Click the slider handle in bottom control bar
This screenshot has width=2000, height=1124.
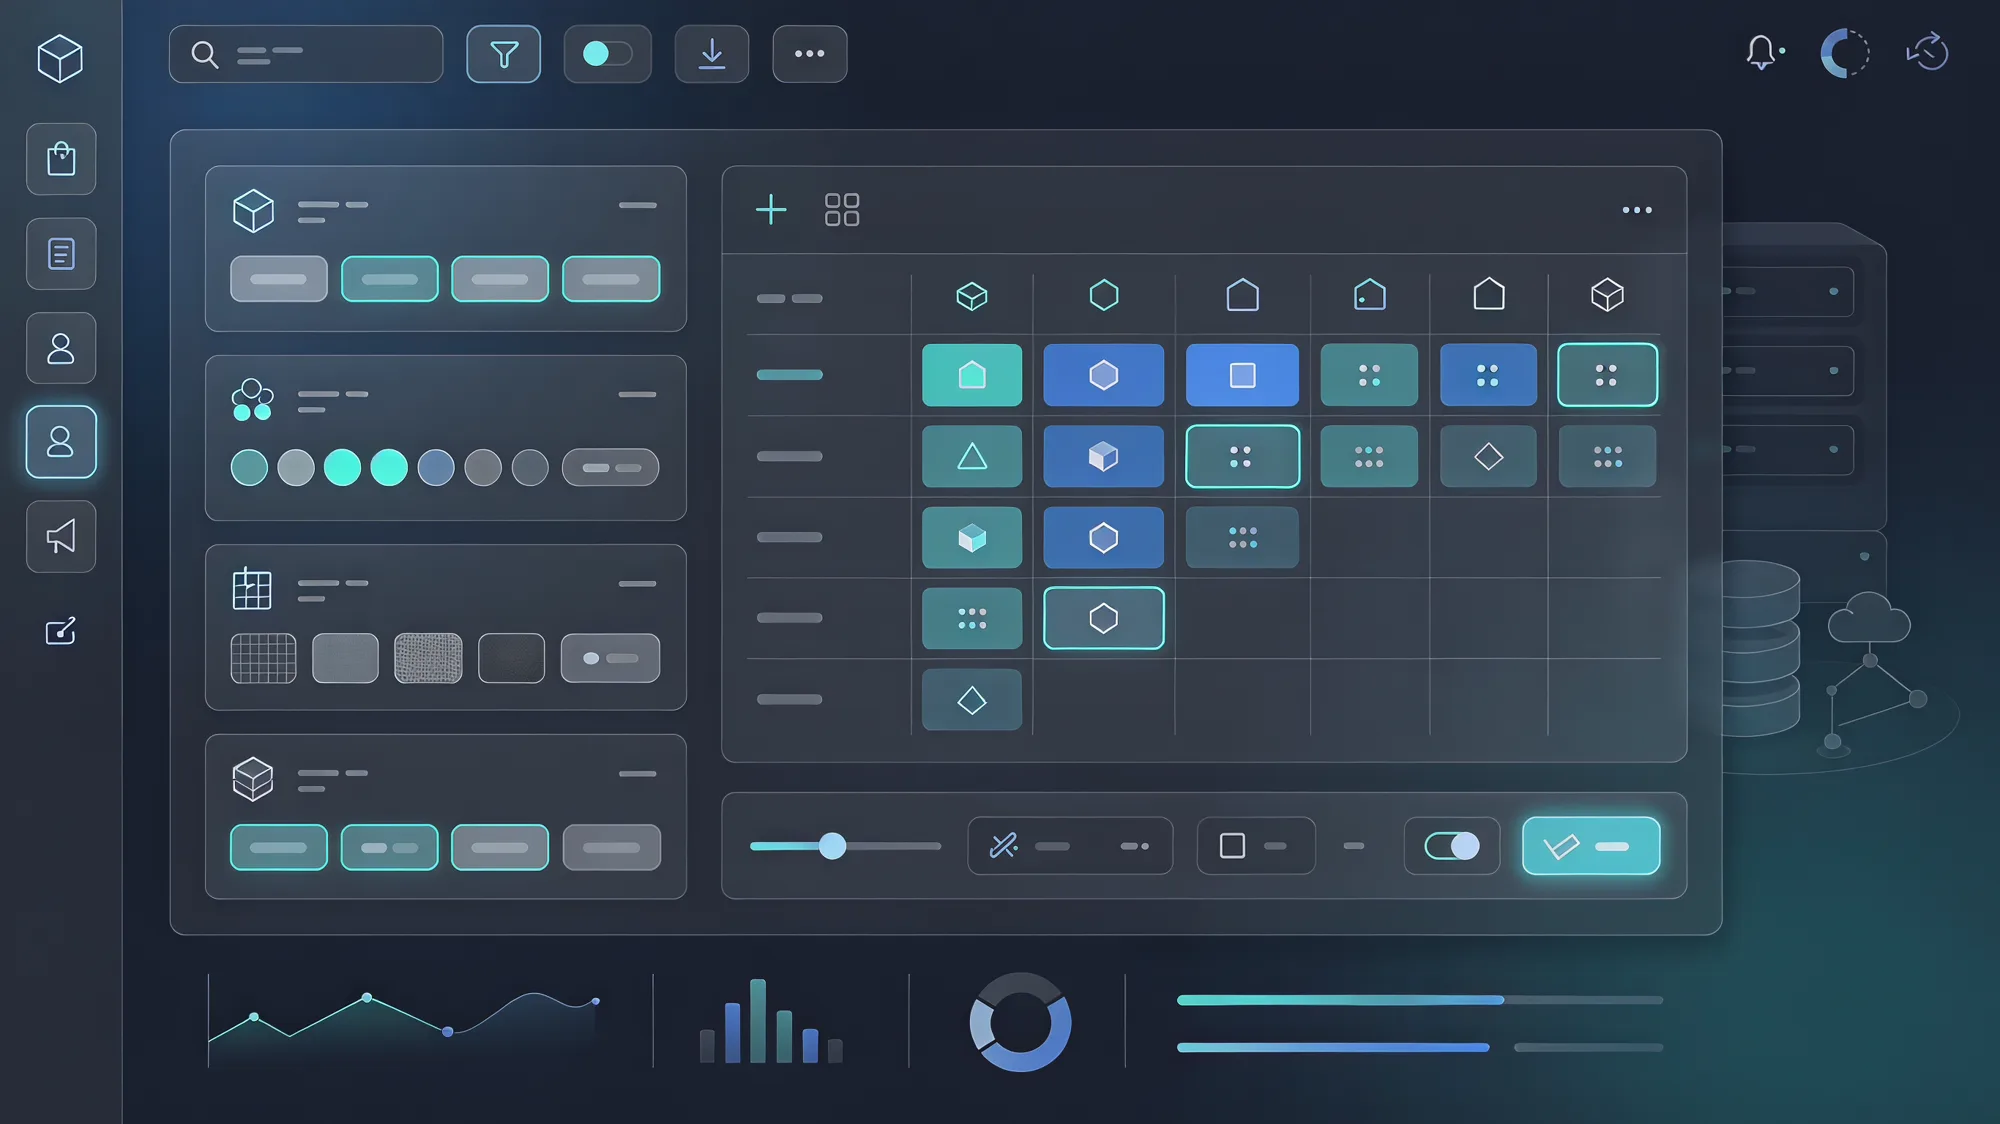[832, 846]
